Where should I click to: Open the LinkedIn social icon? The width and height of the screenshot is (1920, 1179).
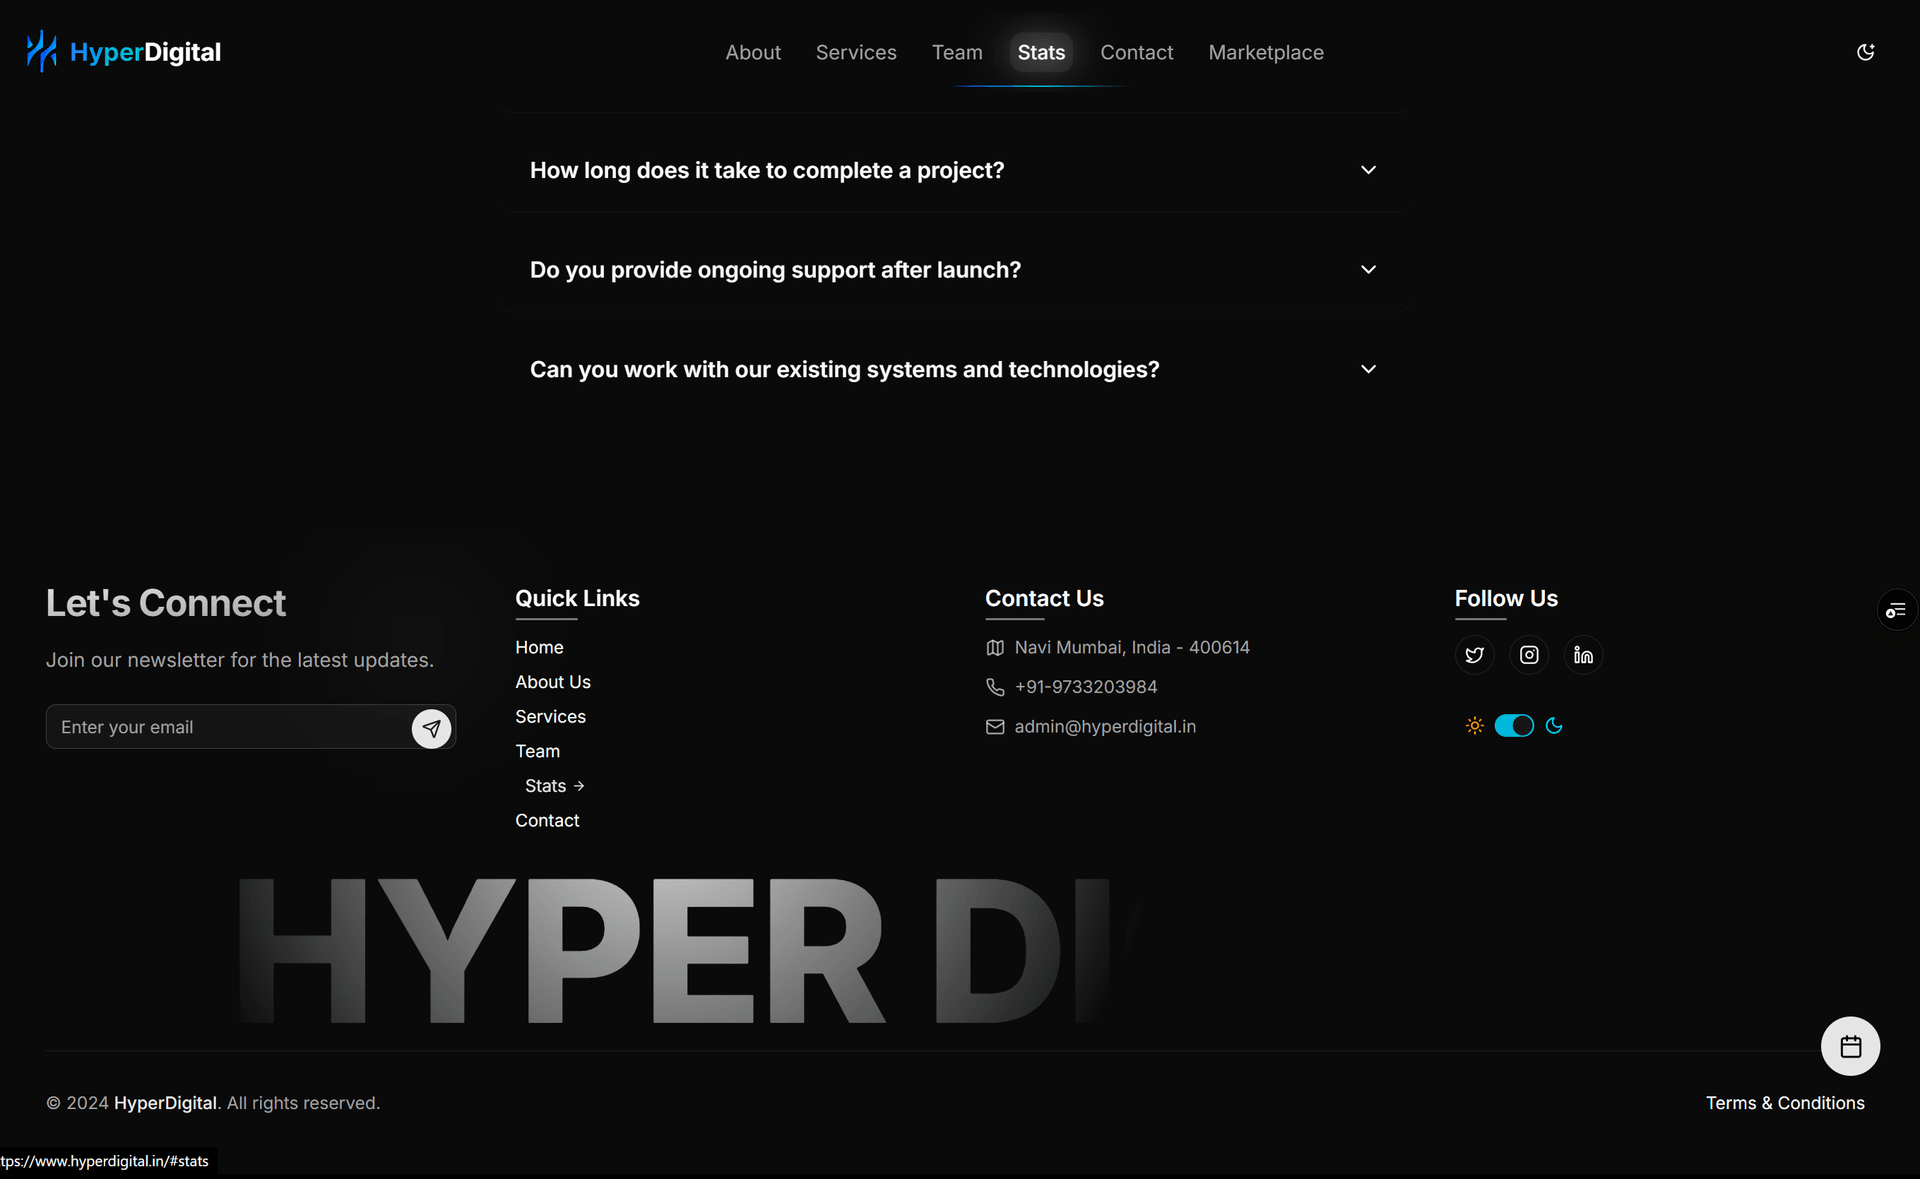(1583, 655)
